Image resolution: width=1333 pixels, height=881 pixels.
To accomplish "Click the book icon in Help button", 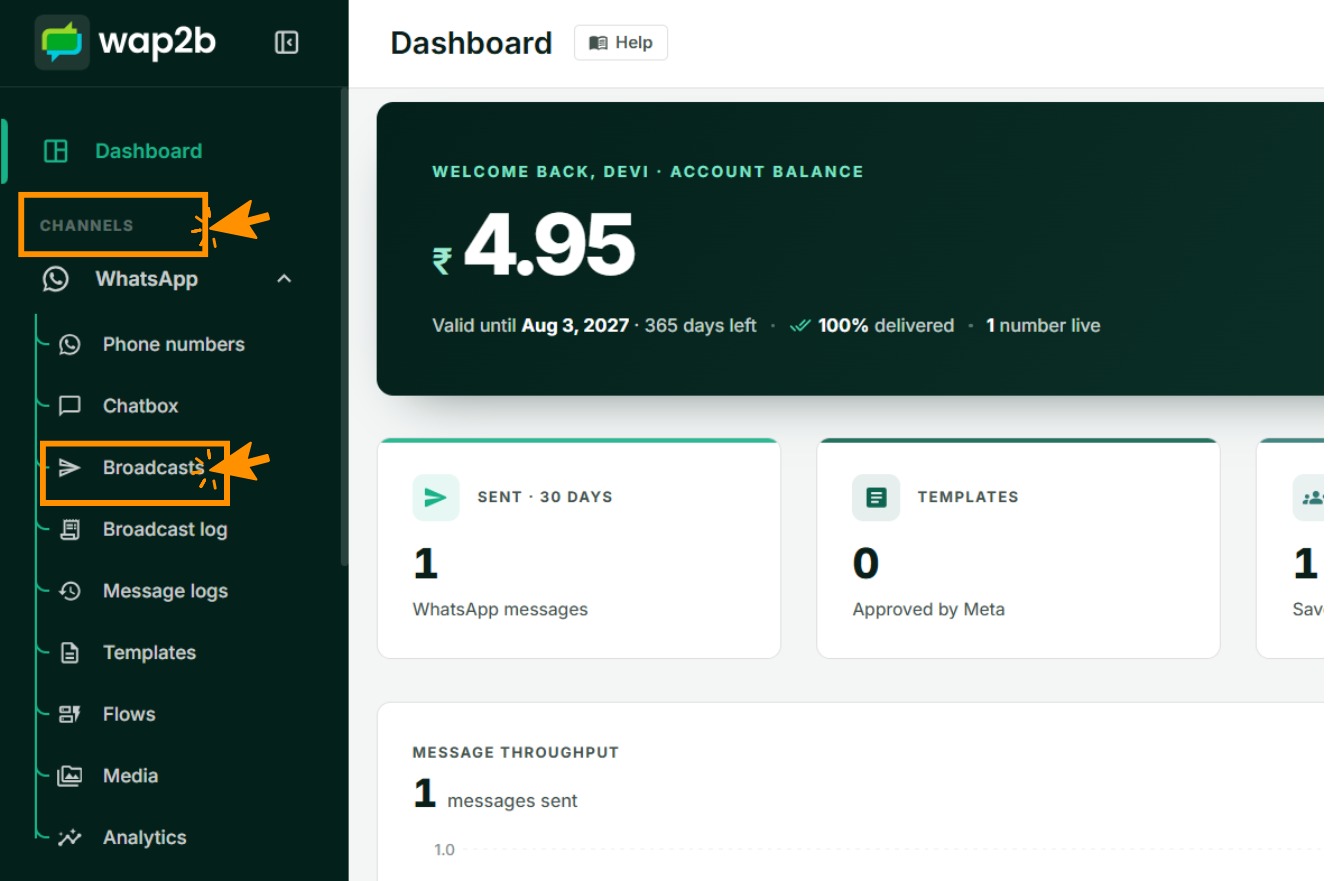I will [x=598, y=43].
